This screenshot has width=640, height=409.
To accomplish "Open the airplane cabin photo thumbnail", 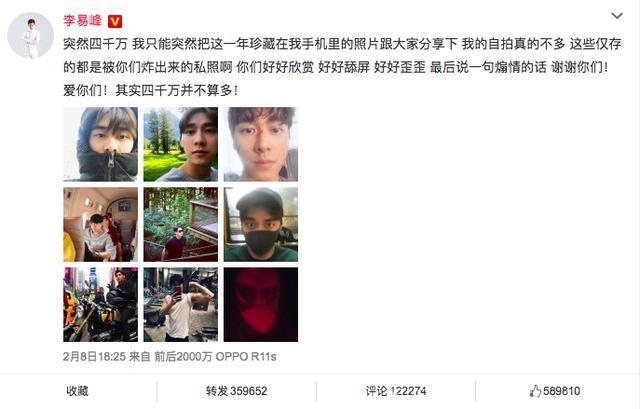I will click(100, 225).
